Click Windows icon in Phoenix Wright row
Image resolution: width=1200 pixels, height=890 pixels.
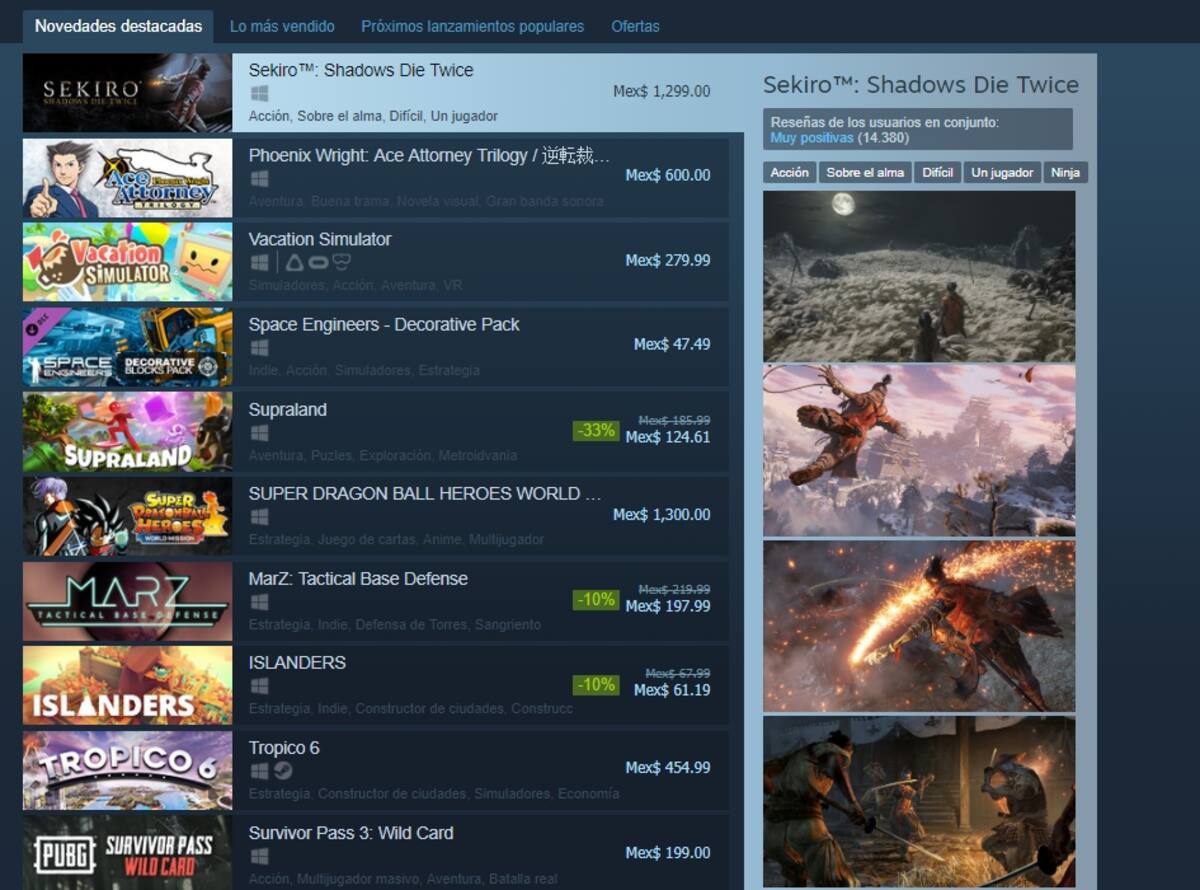coord(259,178)
